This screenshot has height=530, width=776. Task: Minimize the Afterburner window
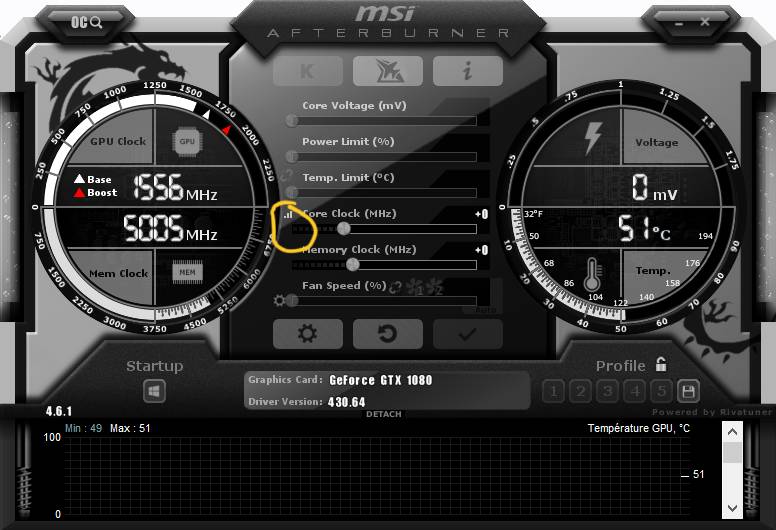coord(679,23)
